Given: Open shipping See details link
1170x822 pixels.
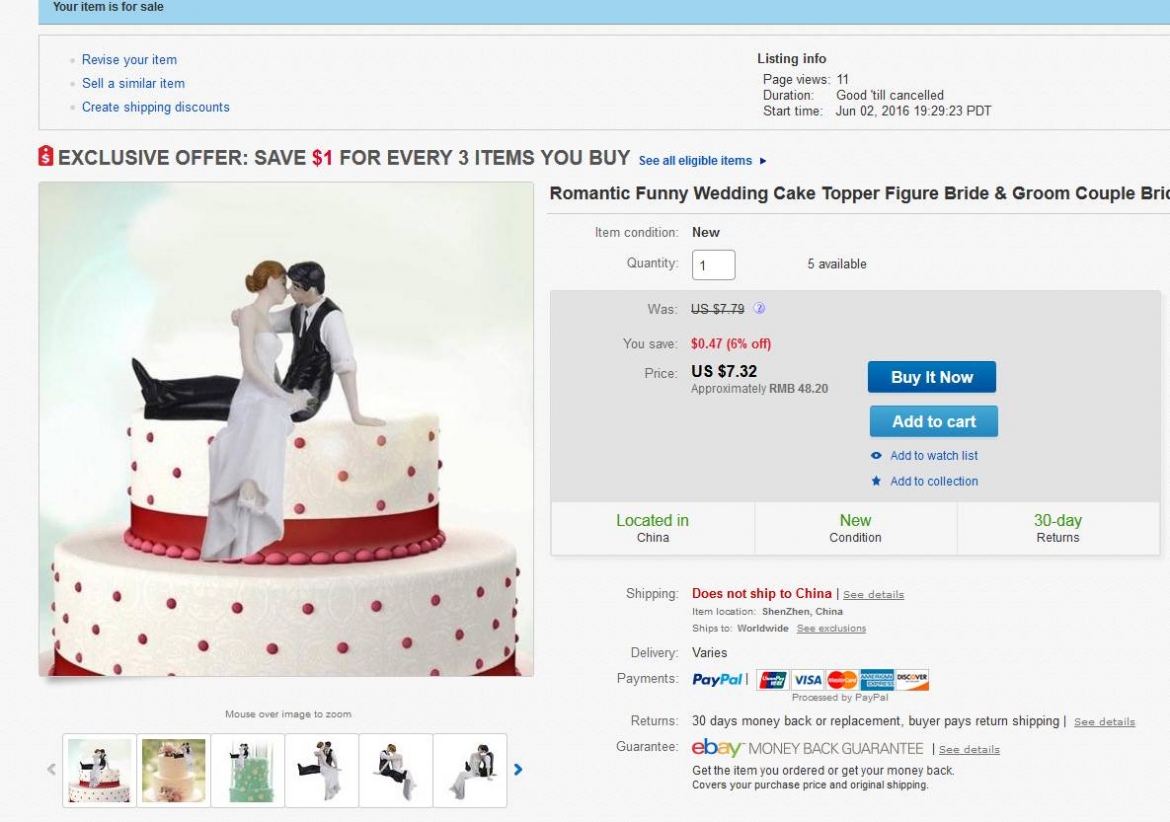Looking at the screenshot, I should click(873, 595).
